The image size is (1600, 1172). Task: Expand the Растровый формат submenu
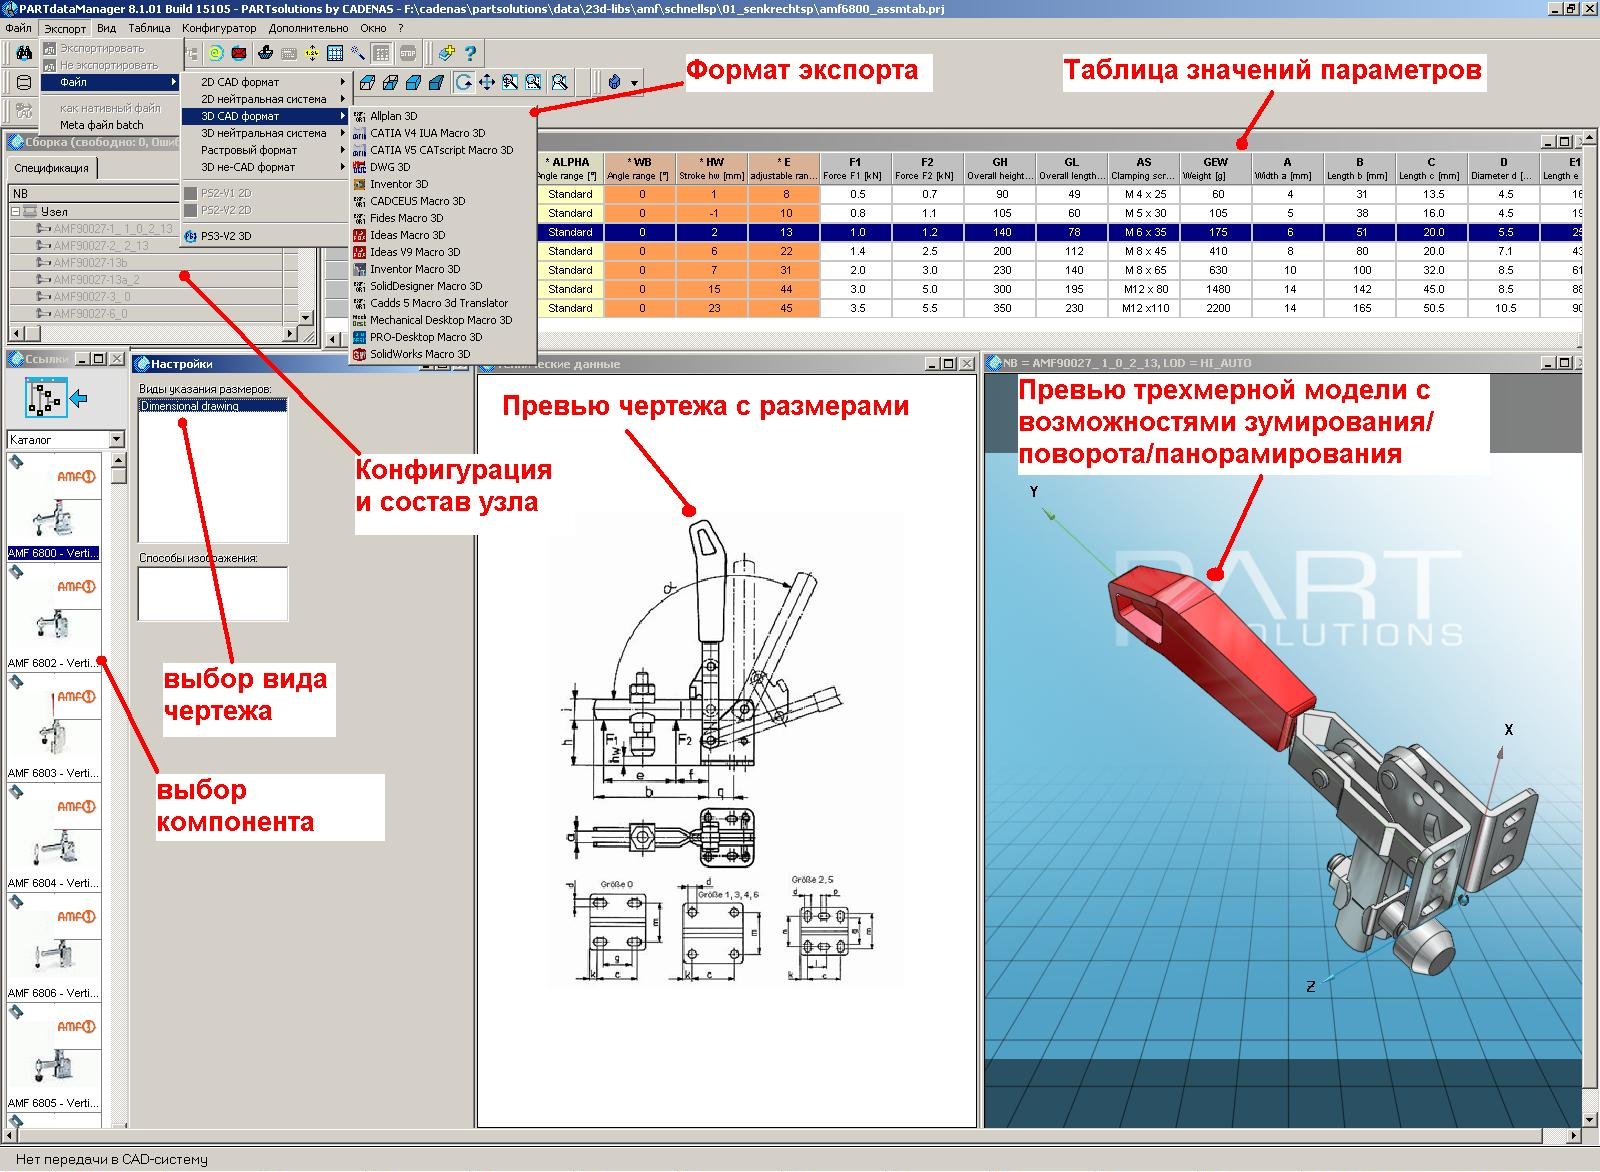(x=265, y=150)
